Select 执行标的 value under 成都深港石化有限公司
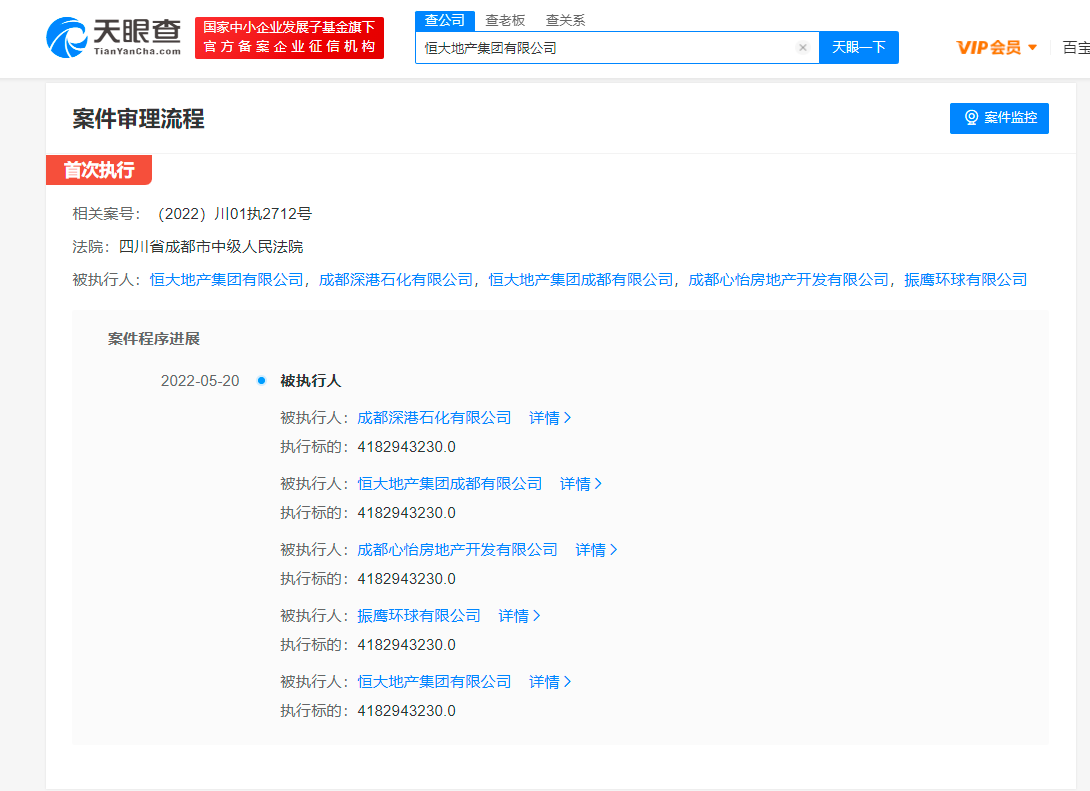This screenshot has height=791, width=1090. click(407, 447)
